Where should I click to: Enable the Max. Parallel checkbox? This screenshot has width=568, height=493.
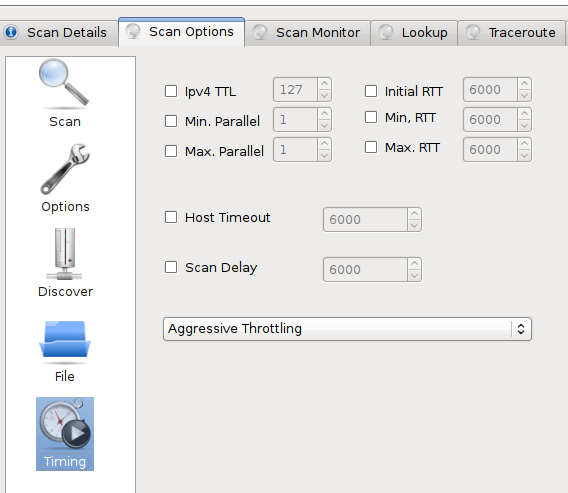tap(171, 151)
